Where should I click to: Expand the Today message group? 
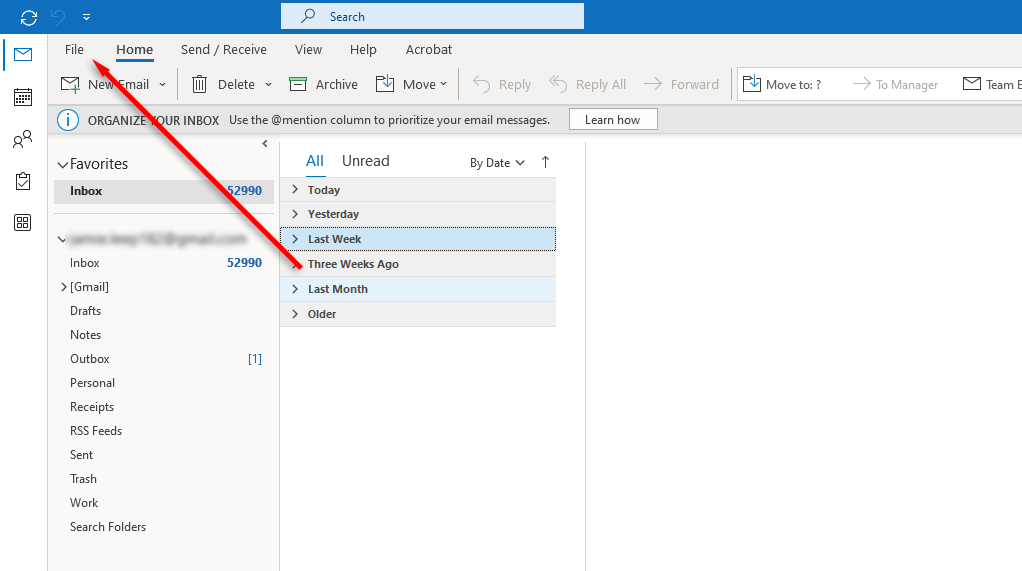[295, 190]
